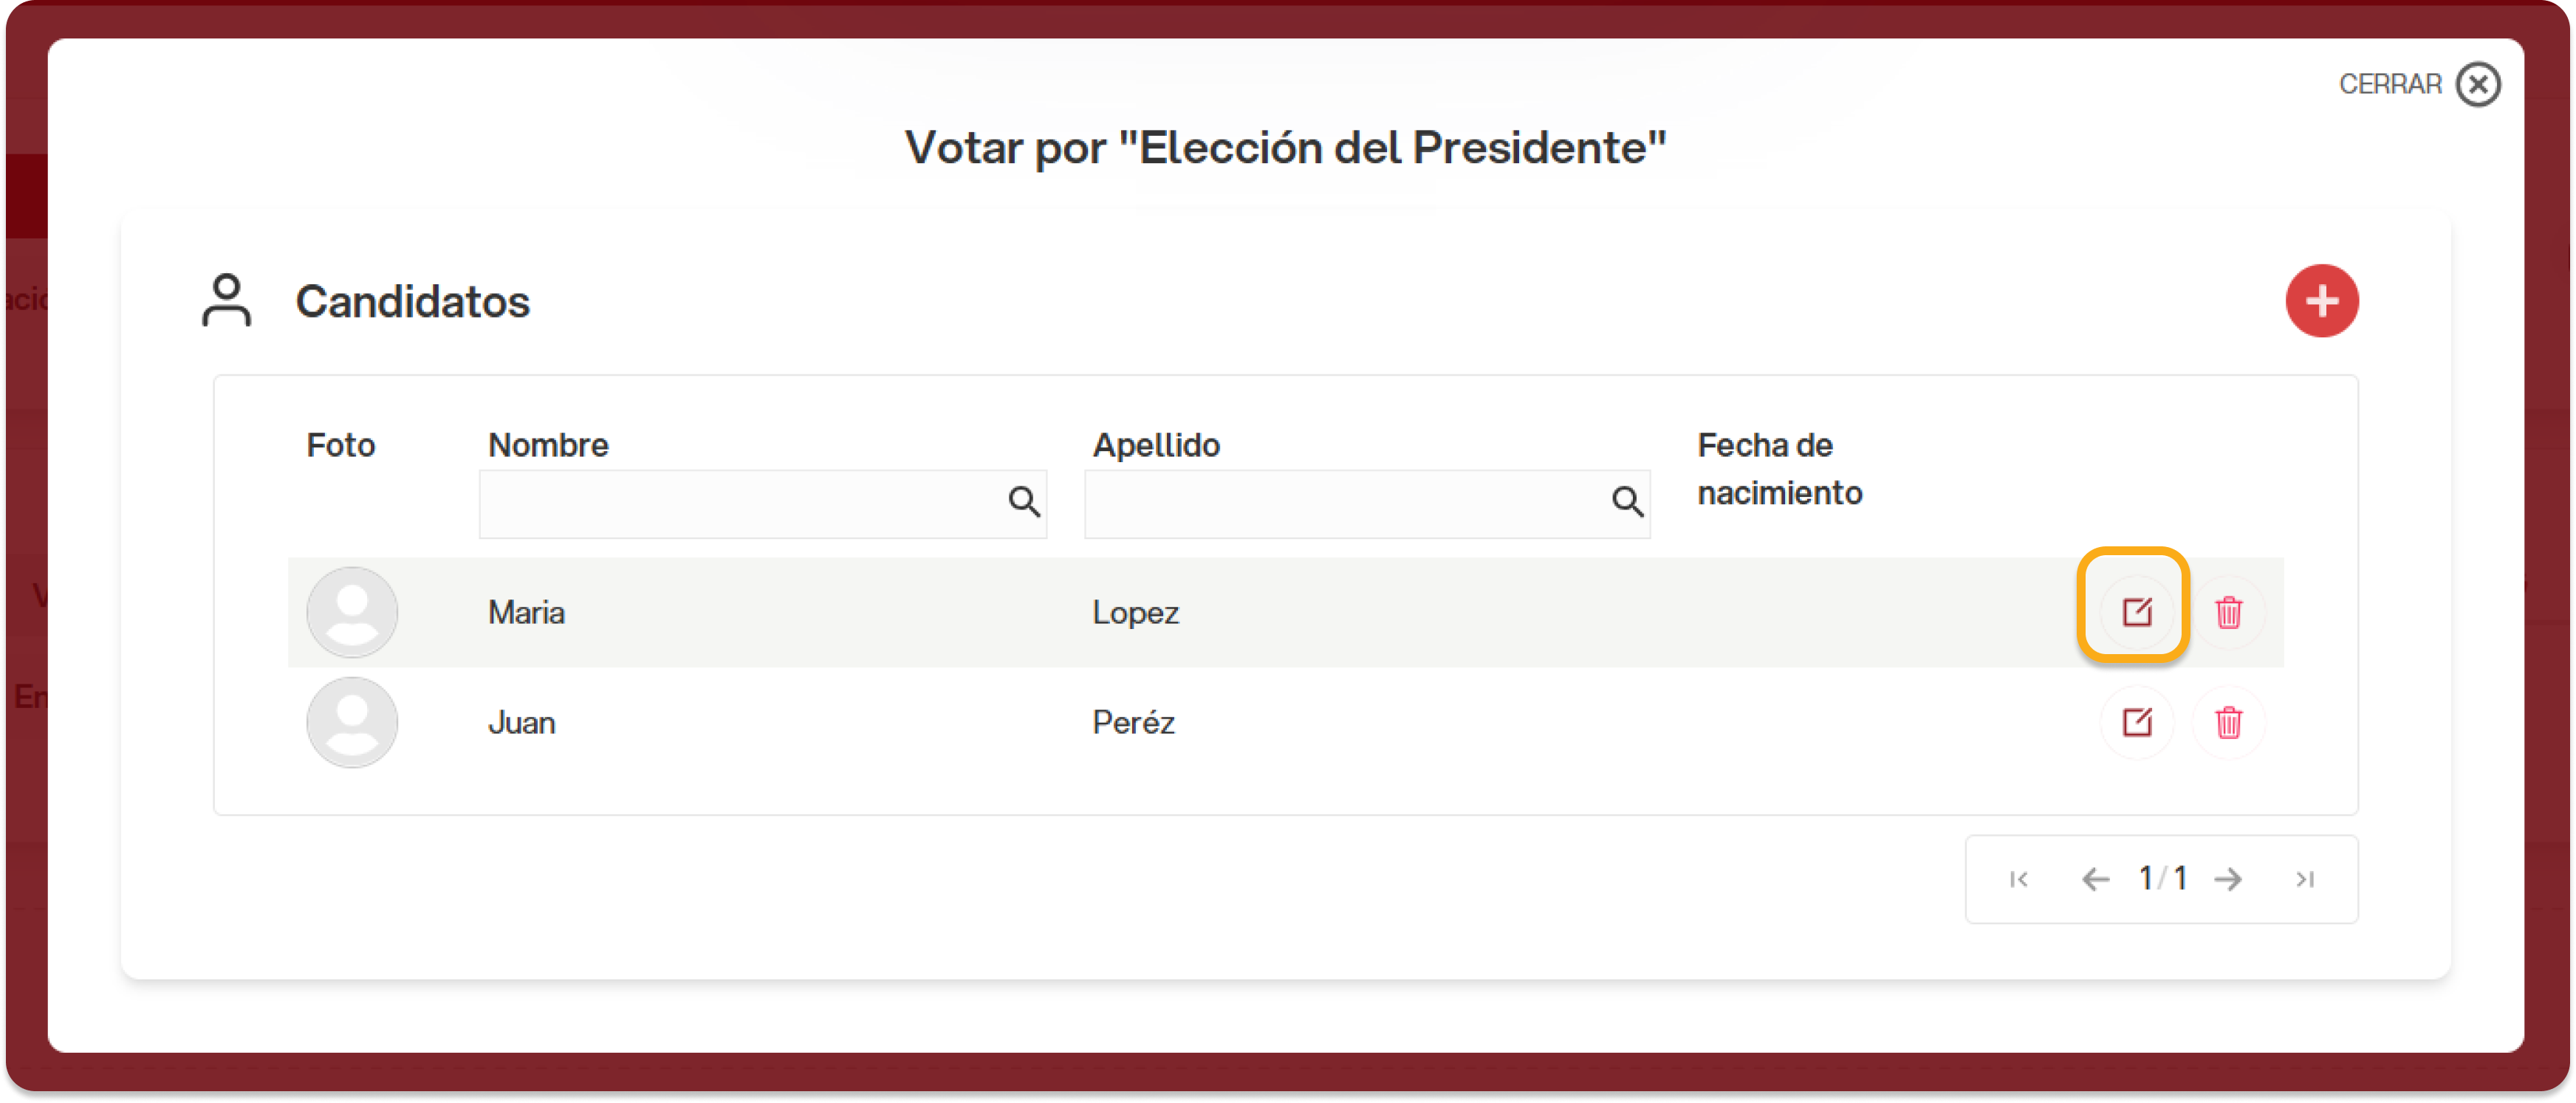Screen dimensions: 2576x1103
Task: Click the trash icon for Juan Peréz
Action: point(2228,721)
